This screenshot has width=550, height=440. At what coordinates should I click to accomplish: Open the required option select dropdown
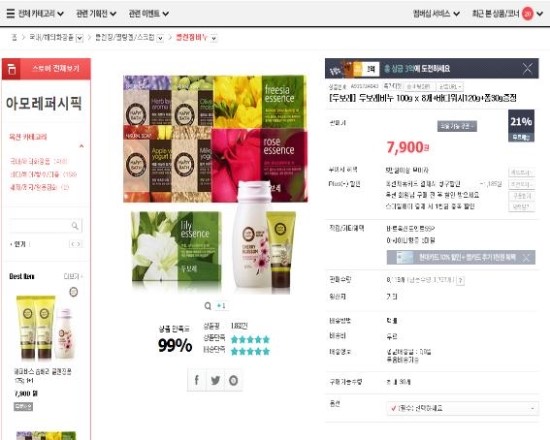click(463, 408)
